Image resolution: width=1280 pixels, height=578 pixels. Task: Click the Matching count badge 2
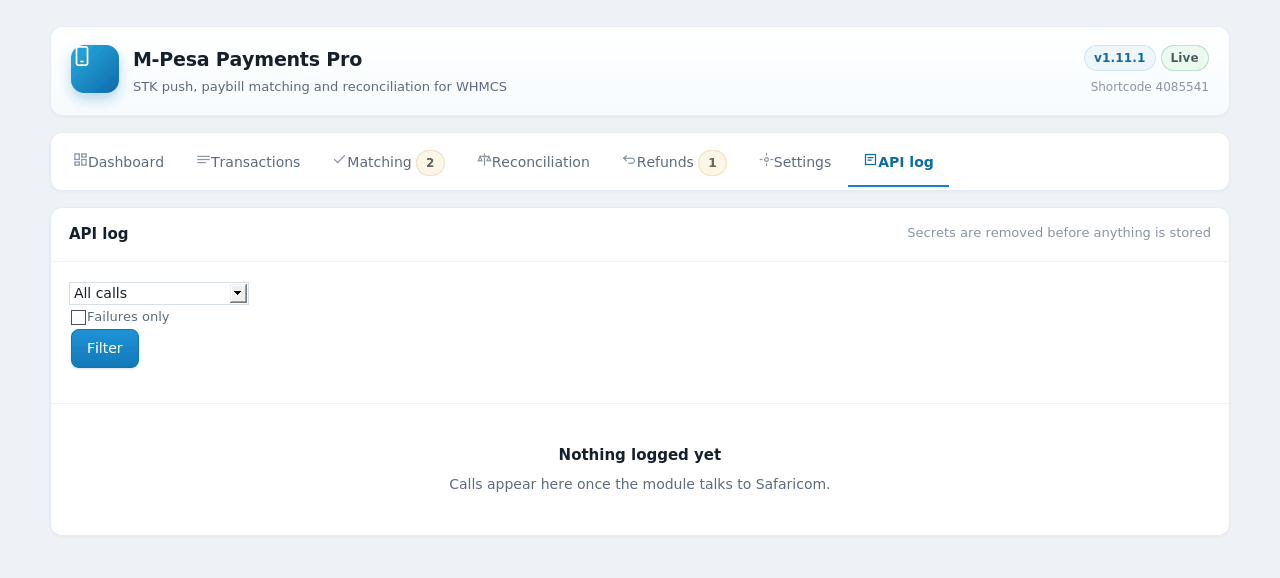430,163
